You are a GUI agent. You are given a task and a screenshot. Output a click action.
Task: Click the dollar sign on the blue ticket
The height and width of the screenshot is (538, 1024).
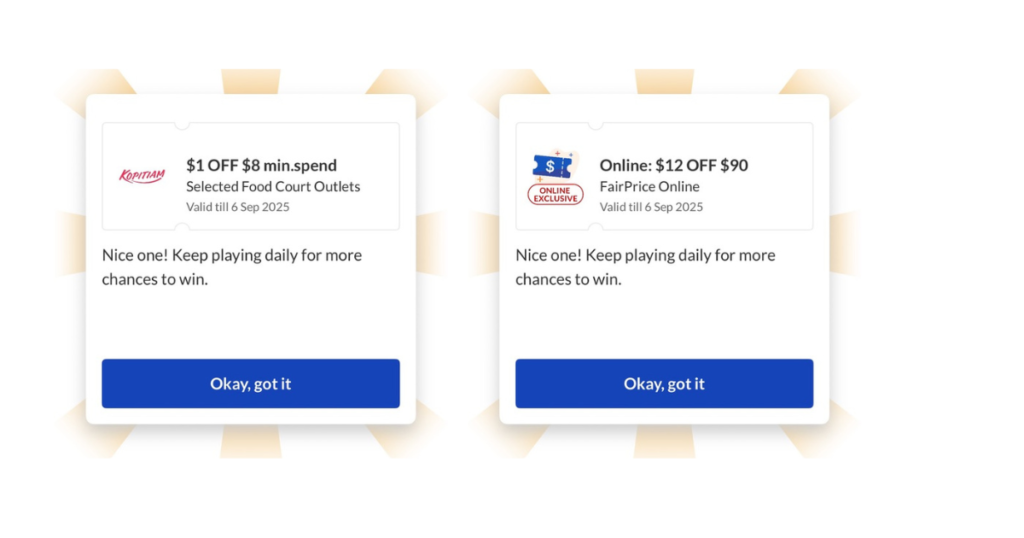coord(550,166)
